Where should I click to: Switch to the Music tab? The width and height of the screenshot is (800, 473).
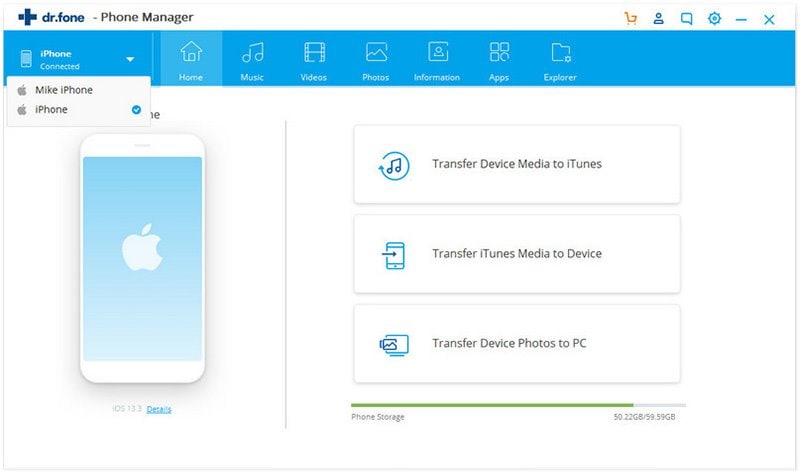[x=252, y=59]
